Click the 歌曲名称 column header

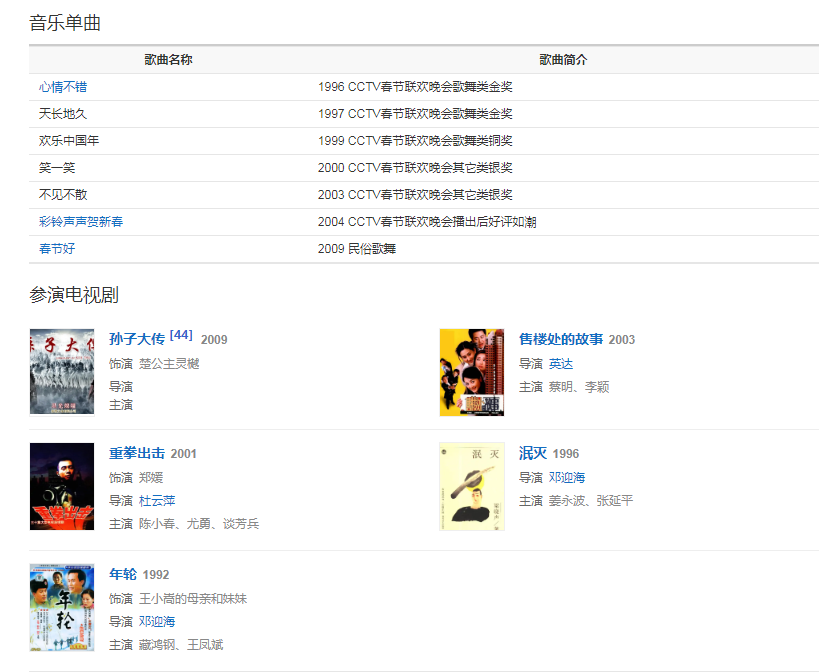(x=168, y=60)
